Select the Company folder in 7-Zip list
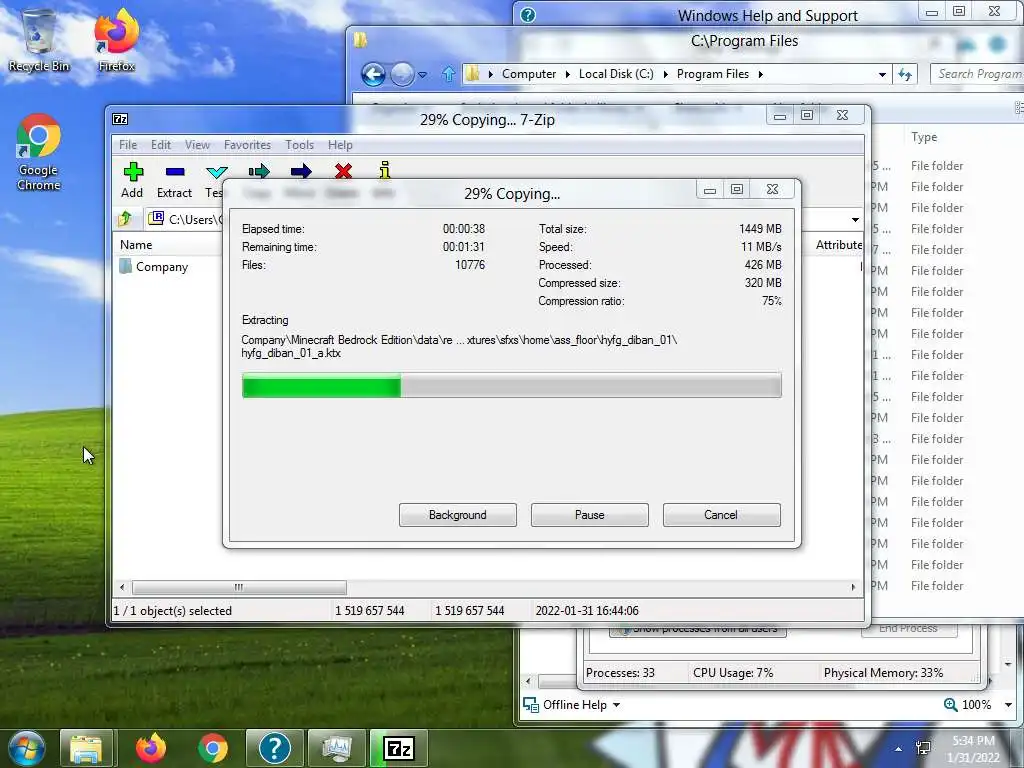 [x=155, y=267]
